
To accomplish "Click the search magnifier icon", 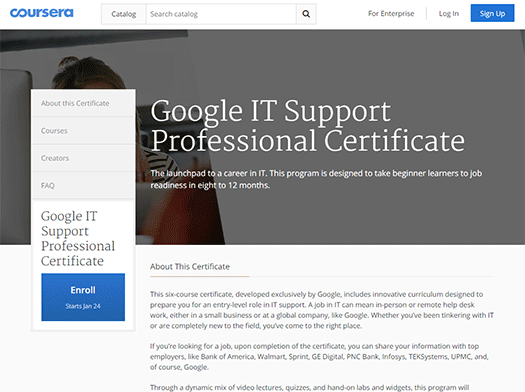I will click(x=306, y=14).
